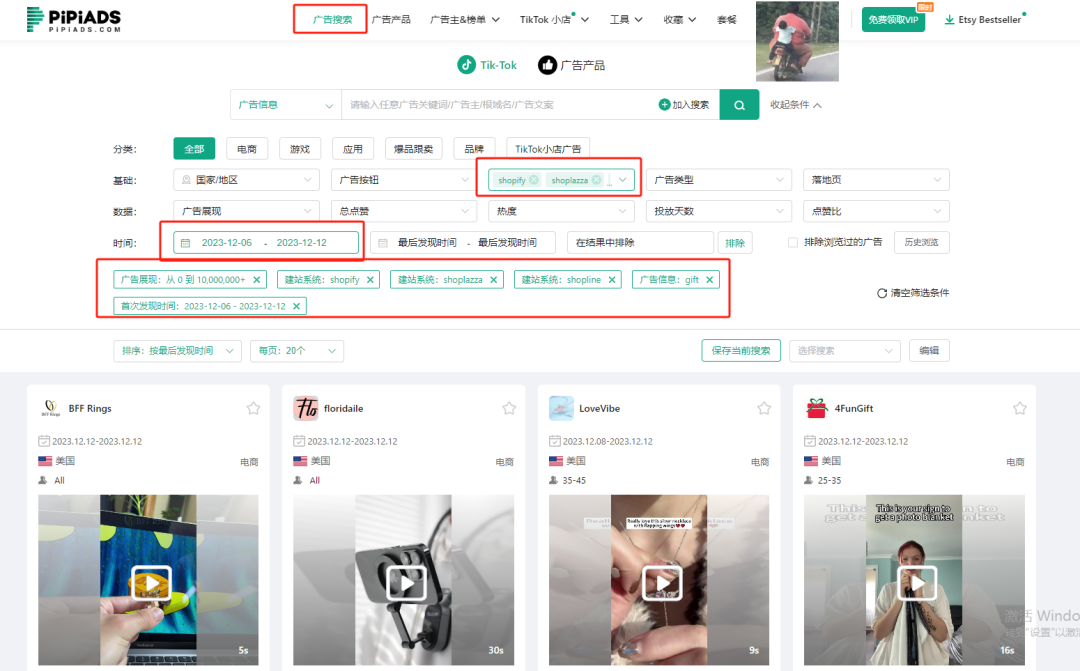Collapse filters via 收起条件
This screenshot has width=1080, height=671.
tap(796, 105)
